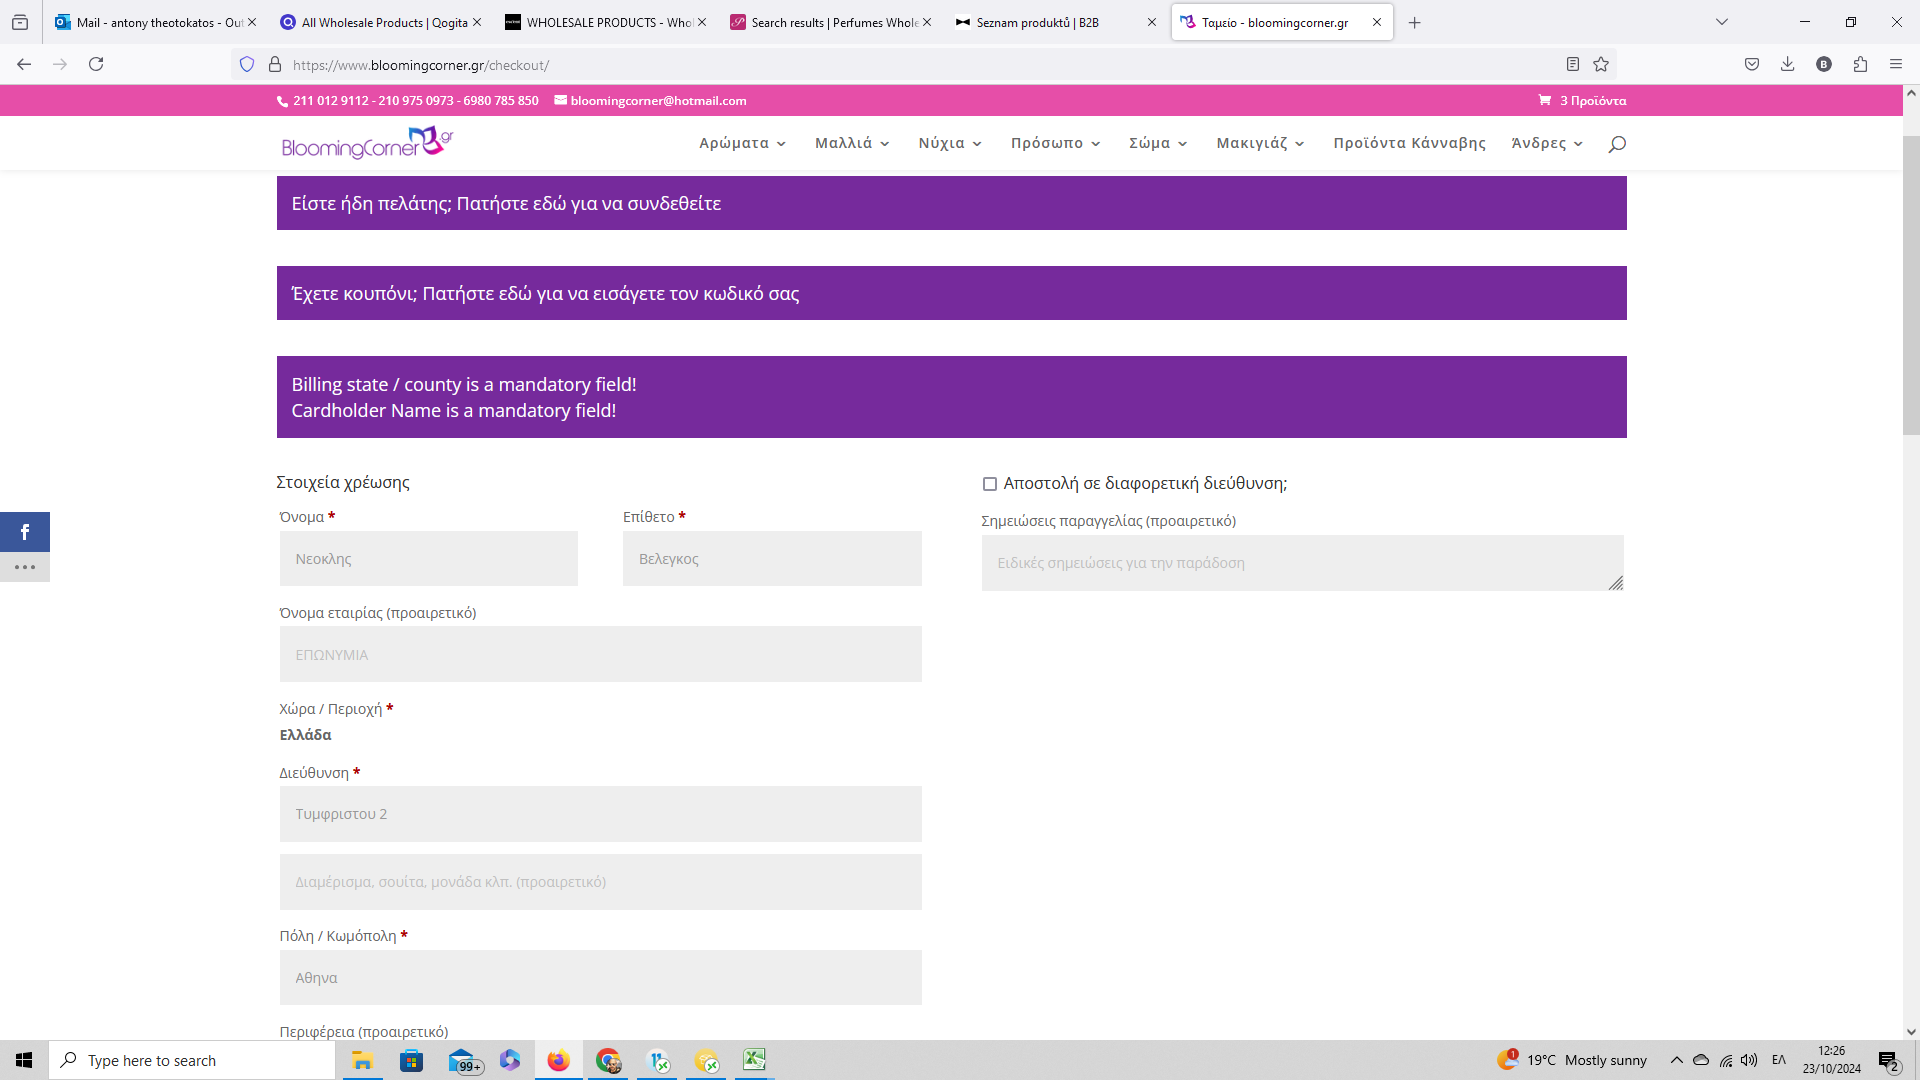The image size is (1920, 1080).
Task: Open Excel from the taskbar
Action: click(755, 1060)
